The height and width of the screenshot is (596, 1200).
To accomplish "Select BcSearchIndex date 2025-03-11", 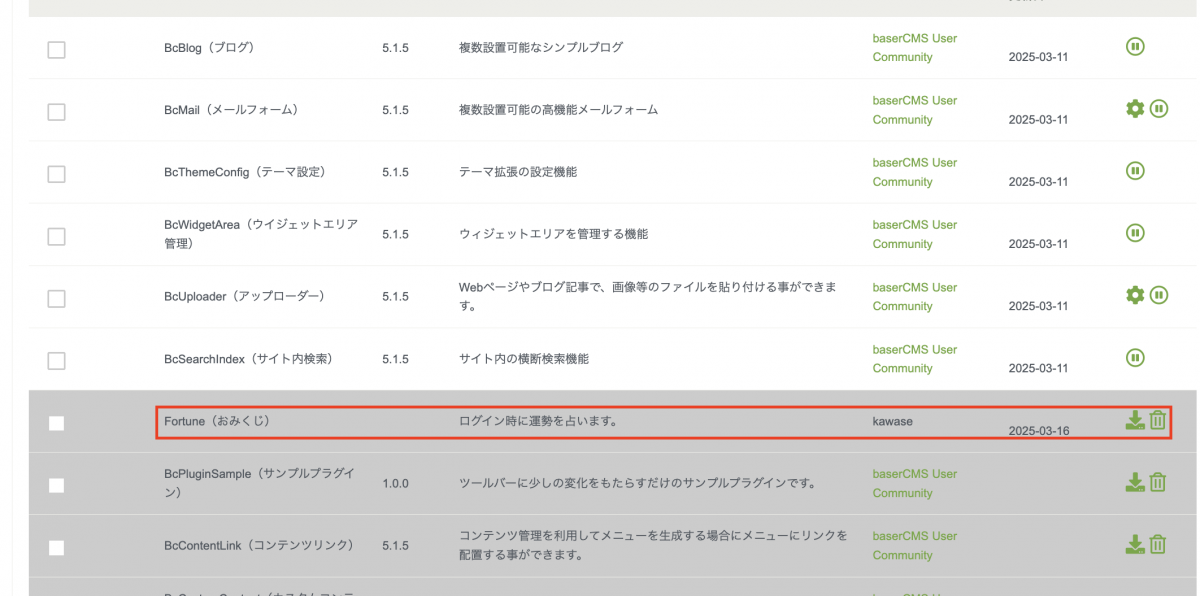I will point(1039,368).
